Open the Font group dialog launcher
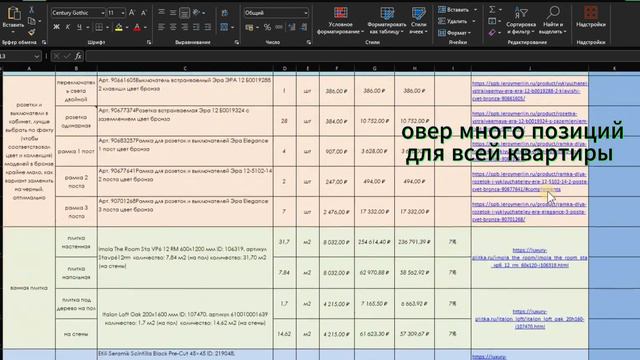640x360 pixels. tap(149, 42)
